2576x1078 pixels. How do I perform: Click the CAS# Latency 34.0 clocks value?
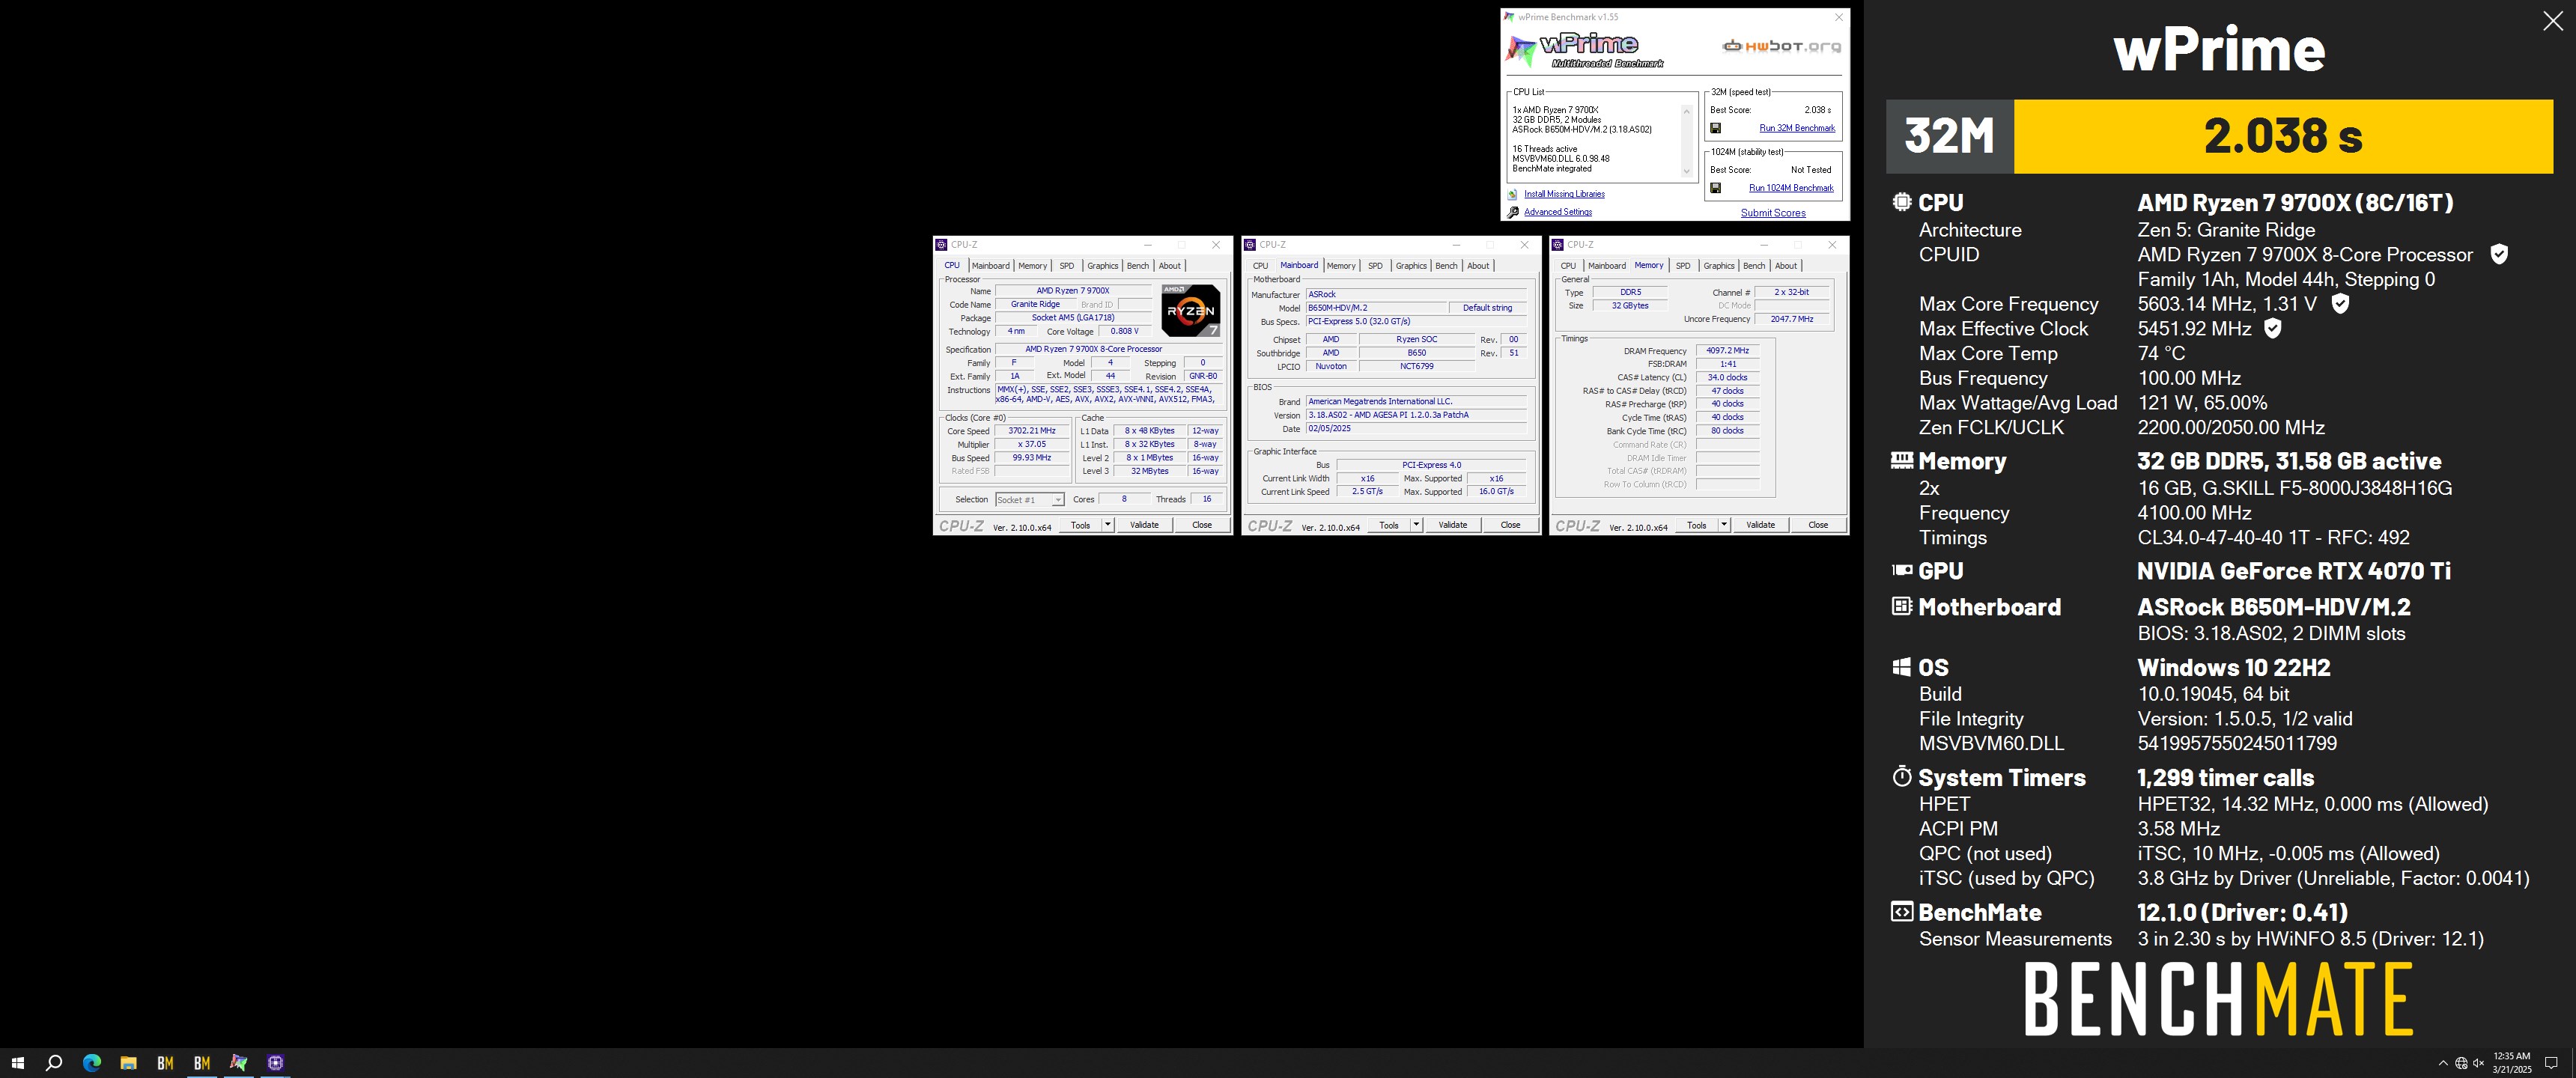click(x=1727, y=377)
